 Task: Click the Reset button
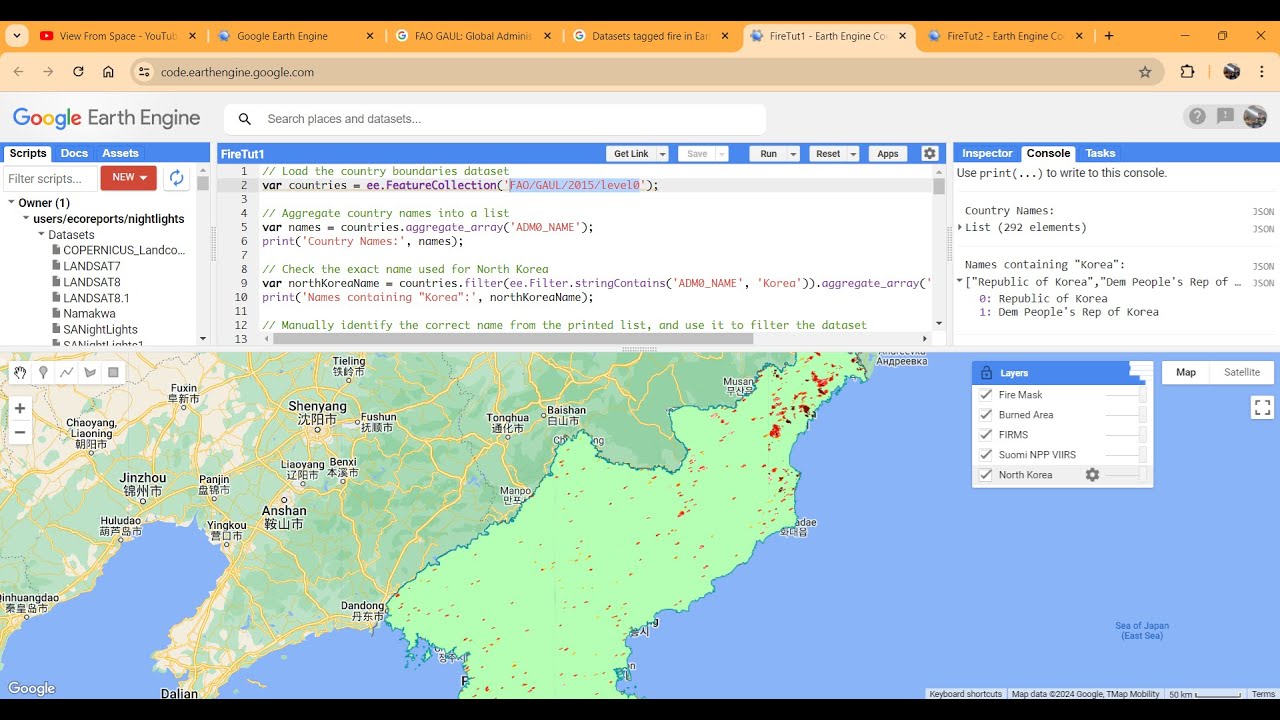pos(828,154)
